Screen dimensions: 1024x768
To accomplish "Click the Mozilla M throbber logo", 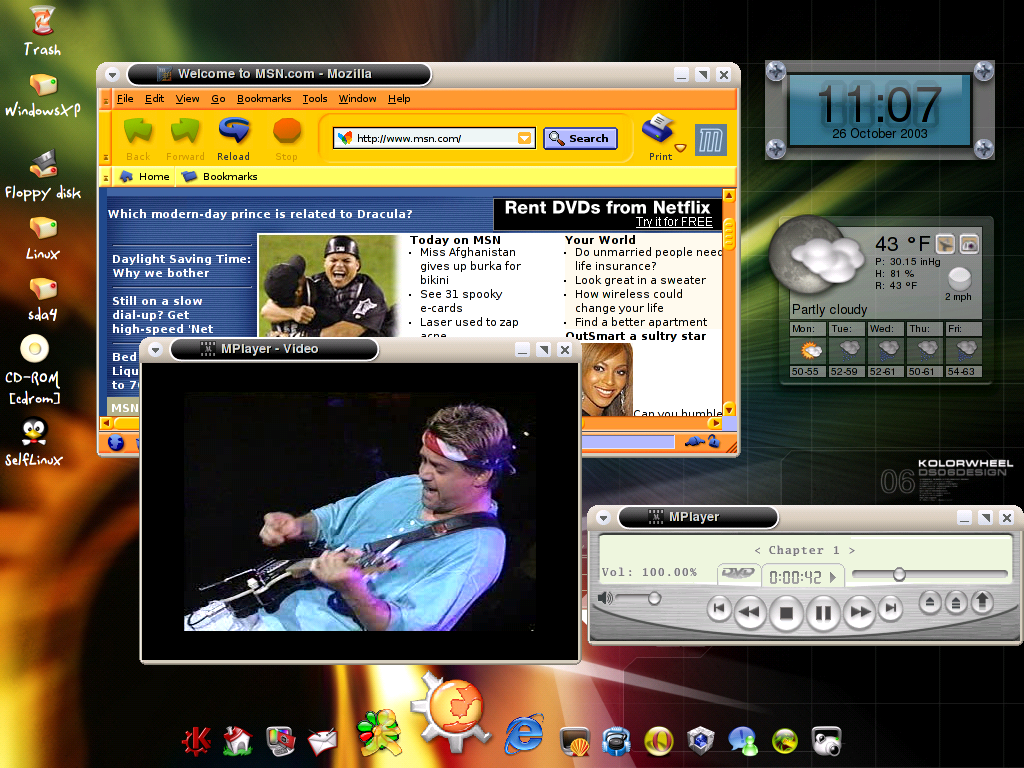I will coord(711,139).
